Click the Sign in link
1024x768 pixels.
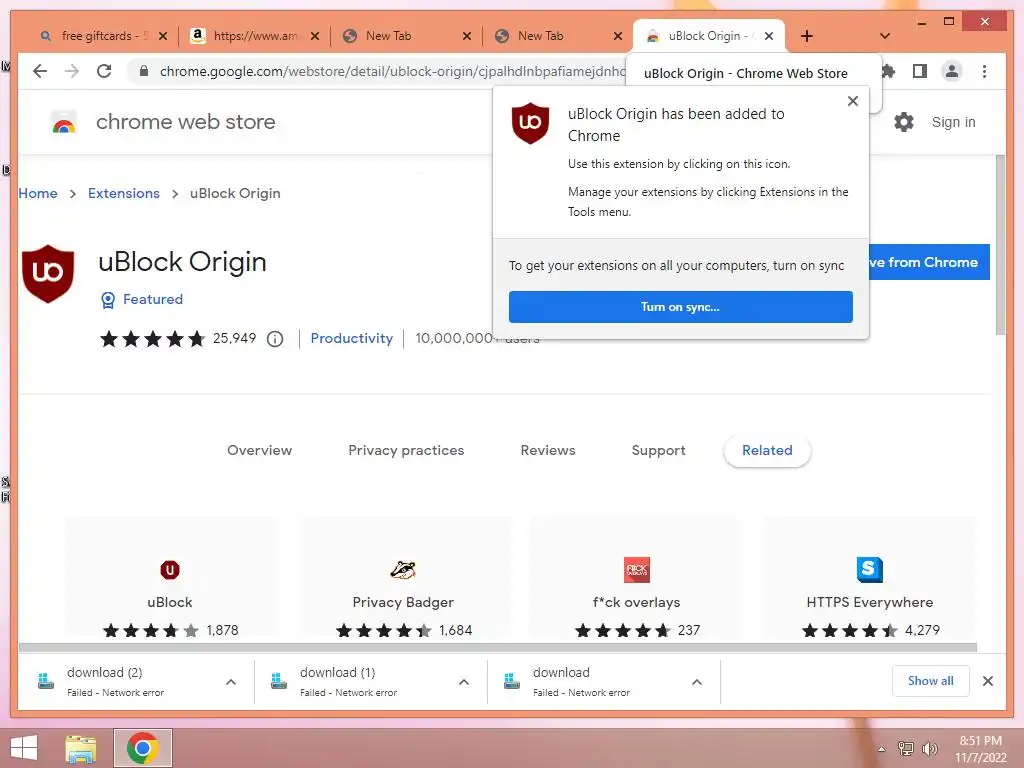(x=953, y=122)
